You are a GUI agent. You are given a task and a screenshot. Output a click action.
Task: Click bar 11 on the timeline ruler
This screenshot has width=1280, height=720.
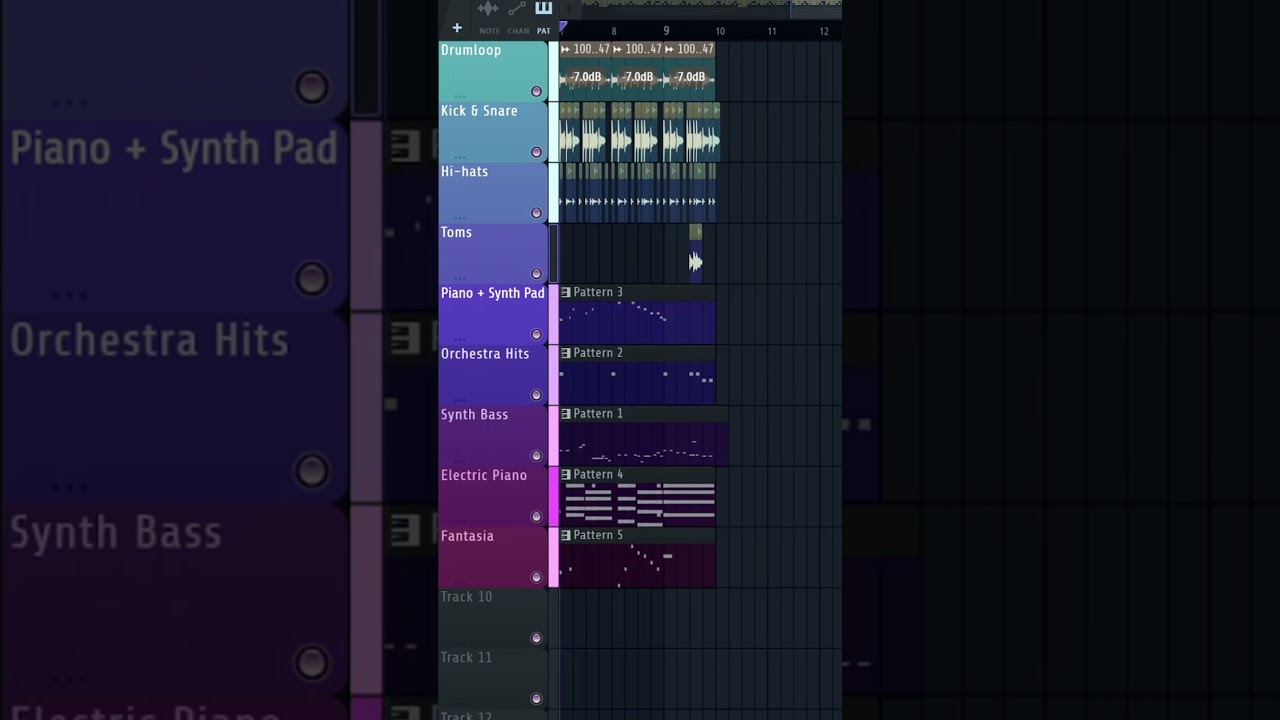[x=772, y=32]
